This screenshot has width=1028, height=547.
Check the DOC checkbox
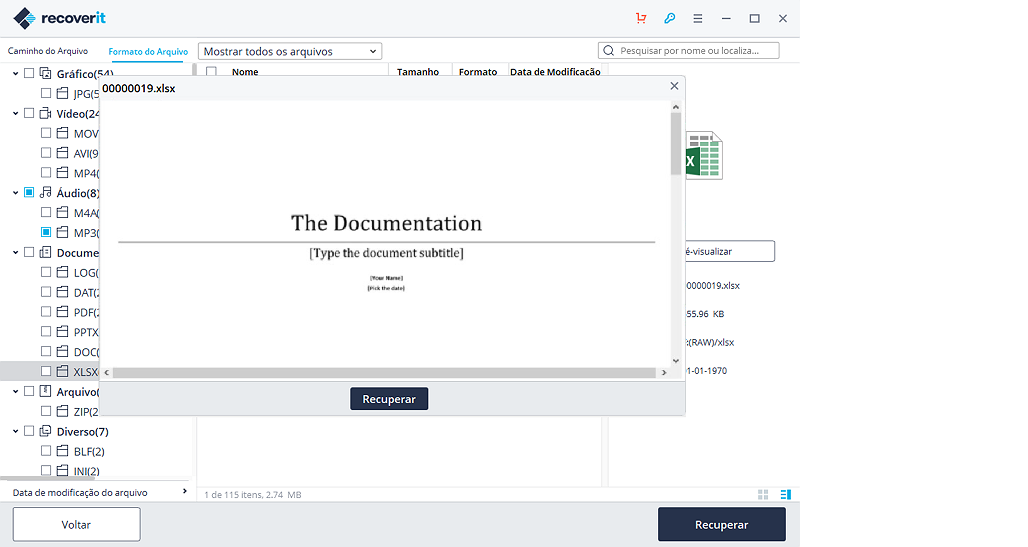(x=46, y=351)
